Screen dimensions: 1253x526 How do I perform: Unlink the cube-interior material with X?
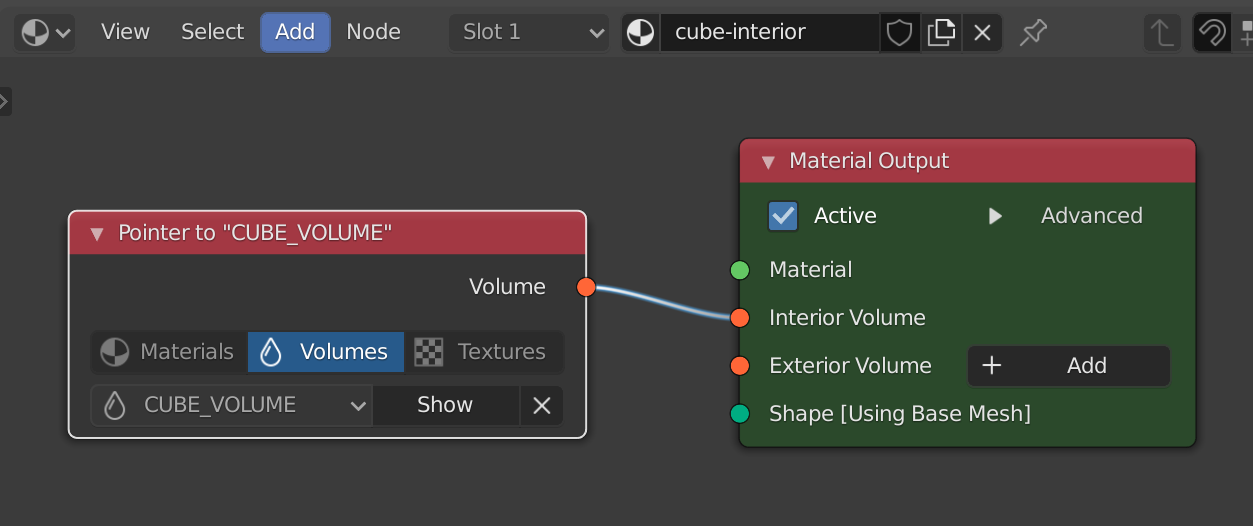(x=982, y=33)
